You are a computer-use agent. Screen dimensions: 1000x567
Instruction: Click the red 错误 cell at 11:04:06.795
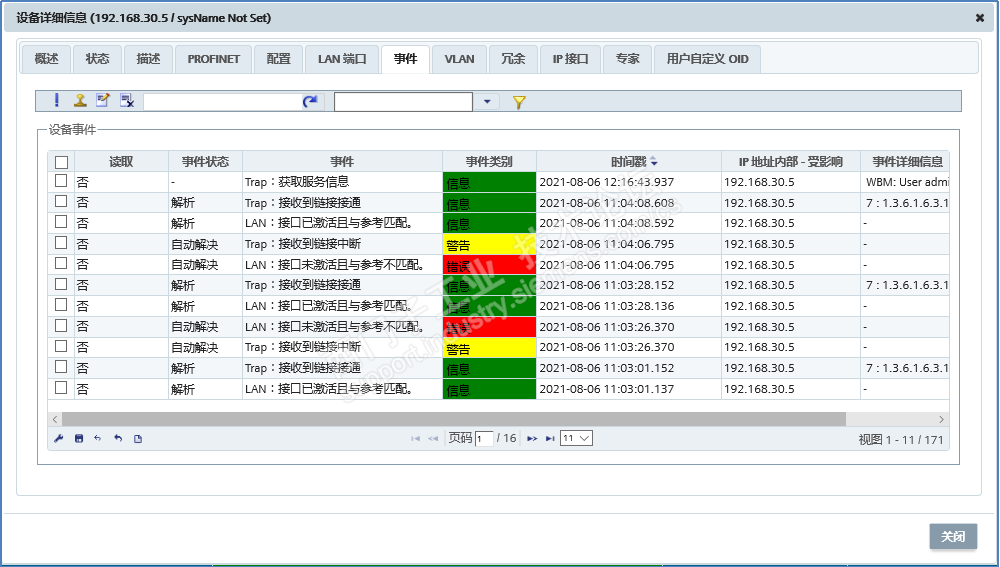pos(489,265)
